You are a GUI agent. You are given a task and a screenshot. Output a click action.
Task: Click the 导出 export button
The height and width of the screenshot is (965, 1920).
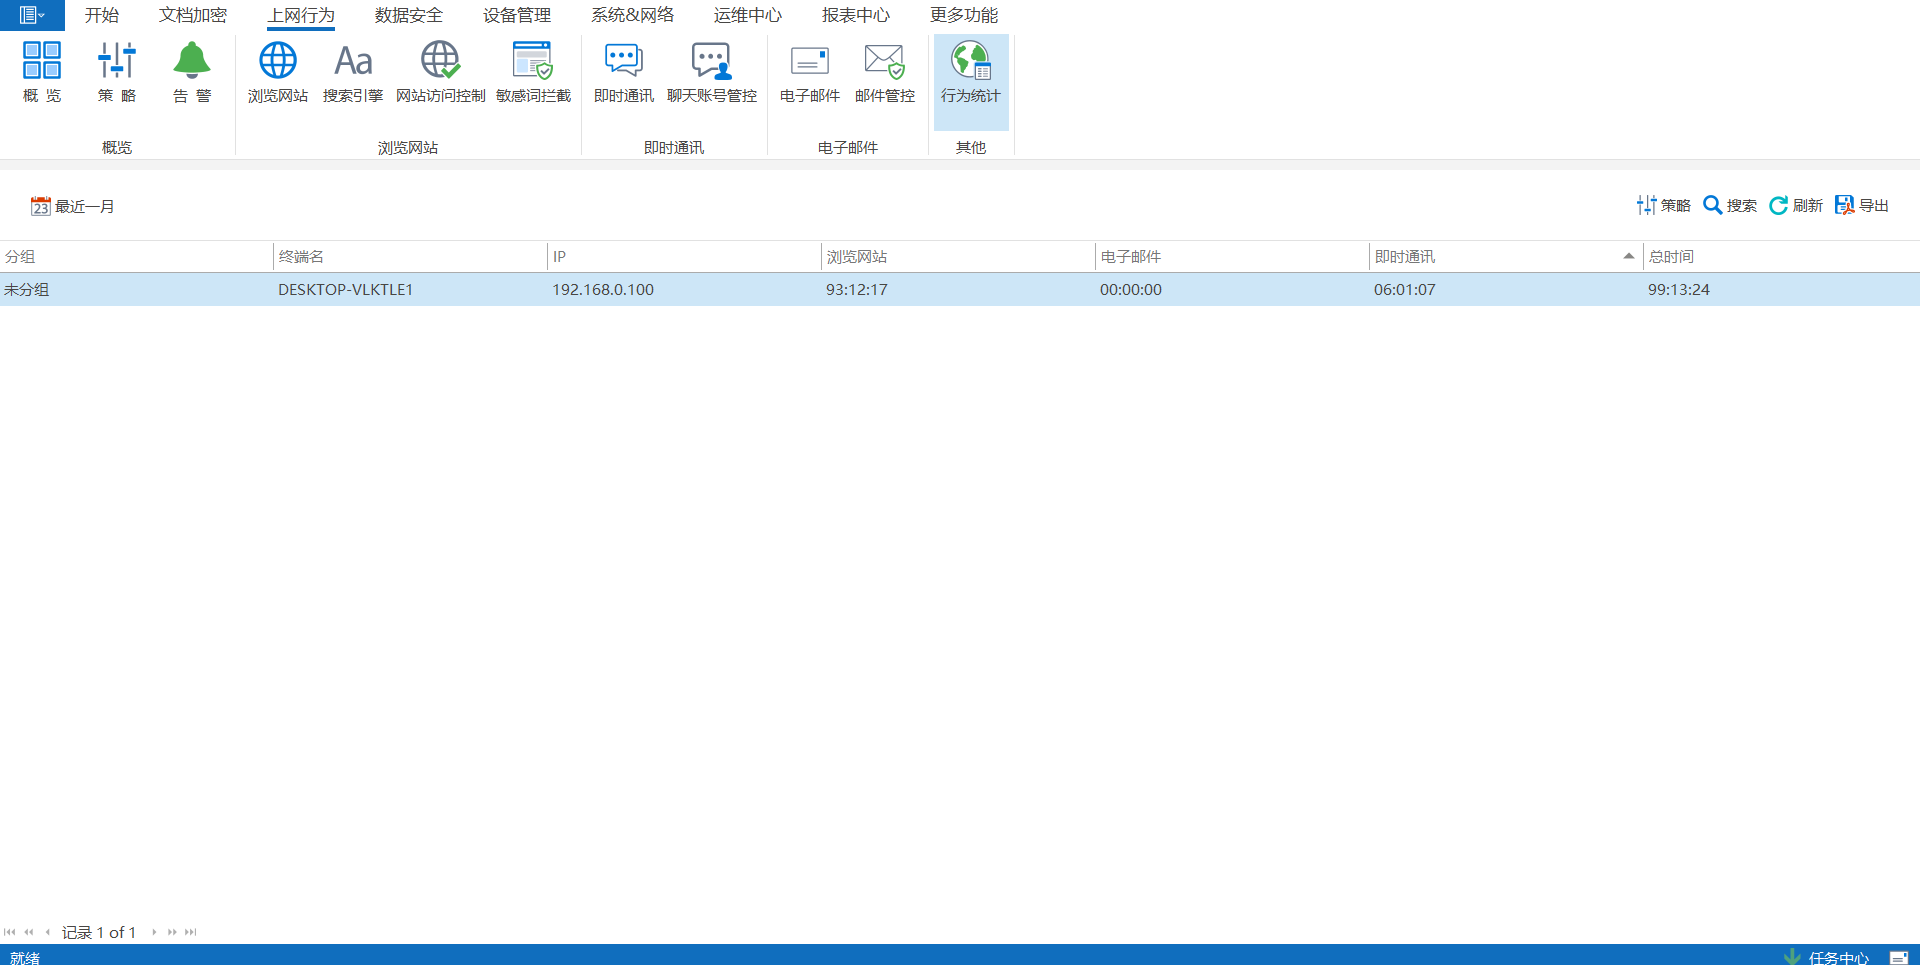1862,205
